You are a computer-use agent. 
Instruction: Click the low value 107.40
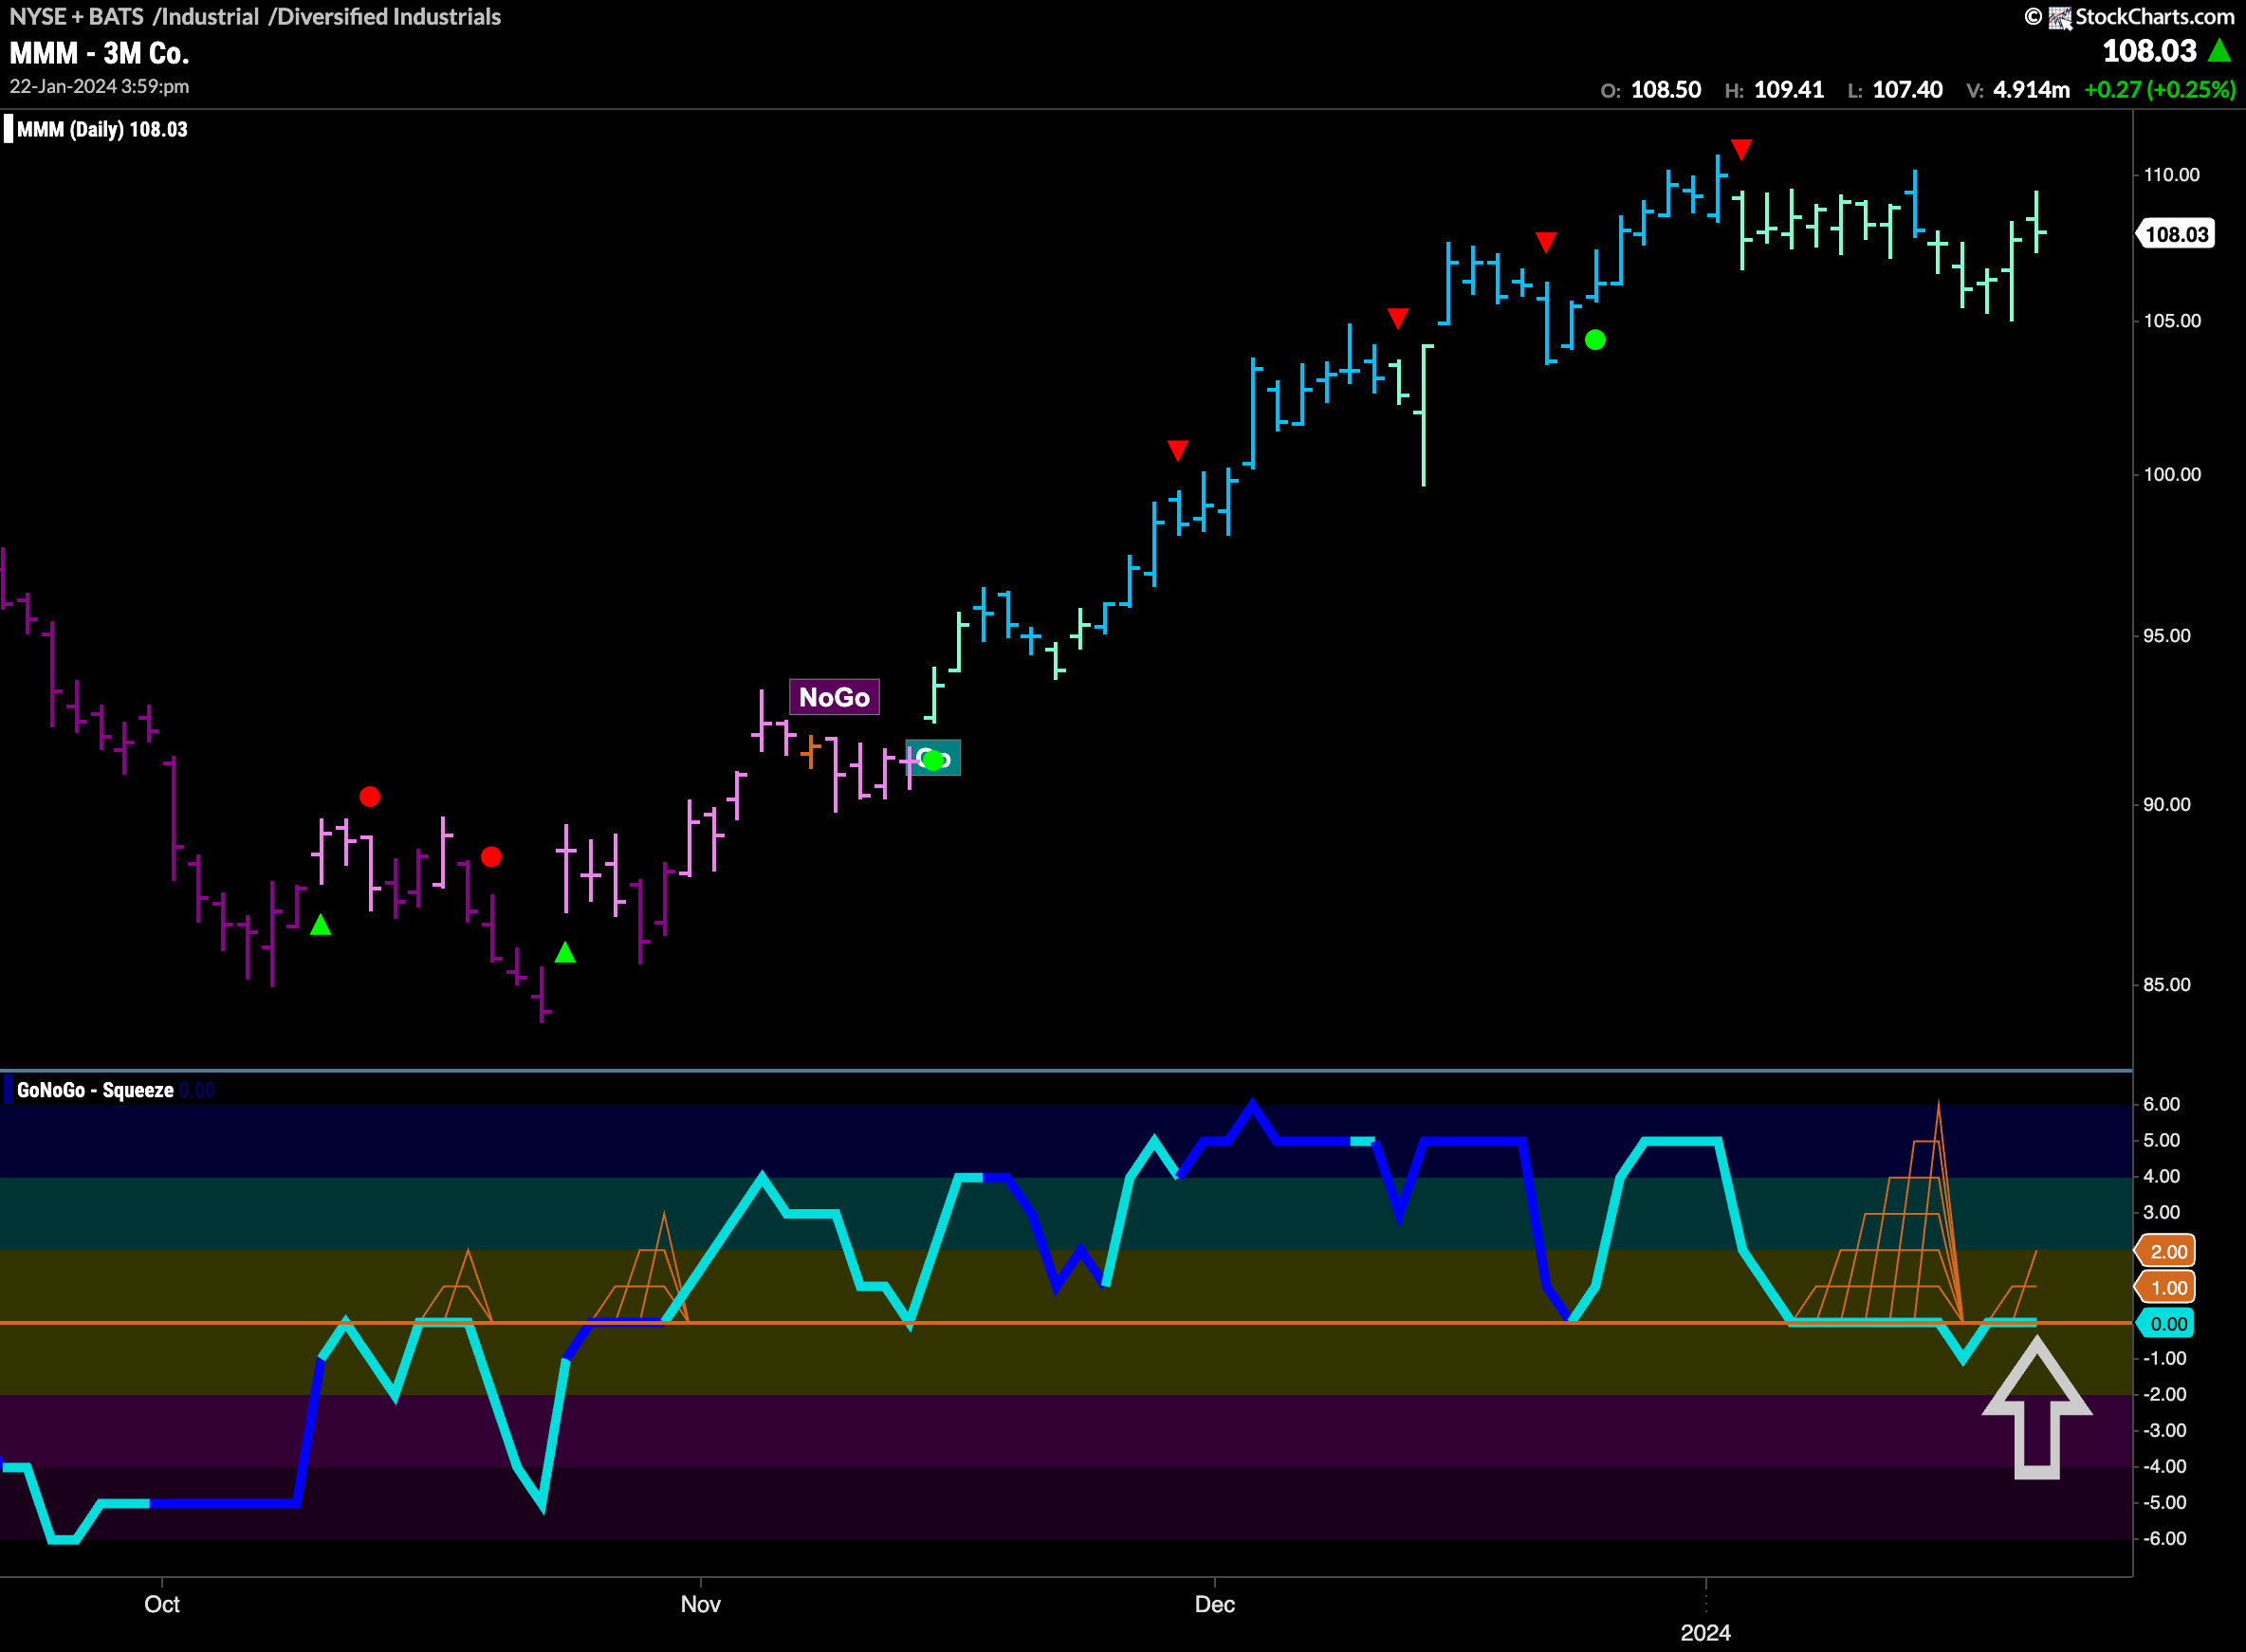click(x=1907, y=90)
